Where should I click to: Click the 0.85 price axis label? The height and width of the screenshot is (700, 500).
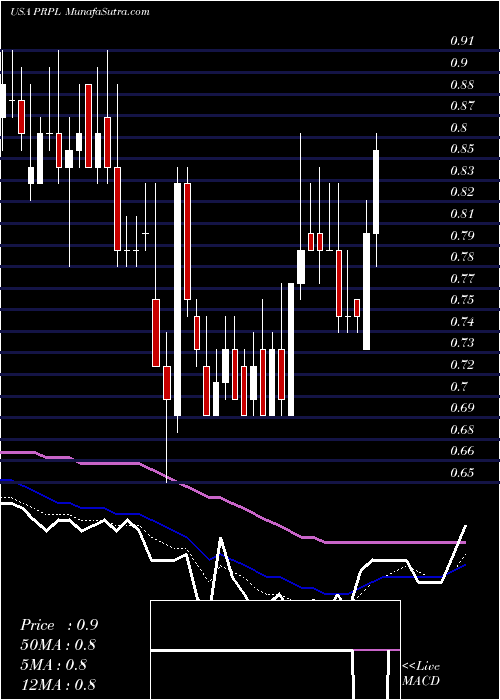(x=462, y=149)
